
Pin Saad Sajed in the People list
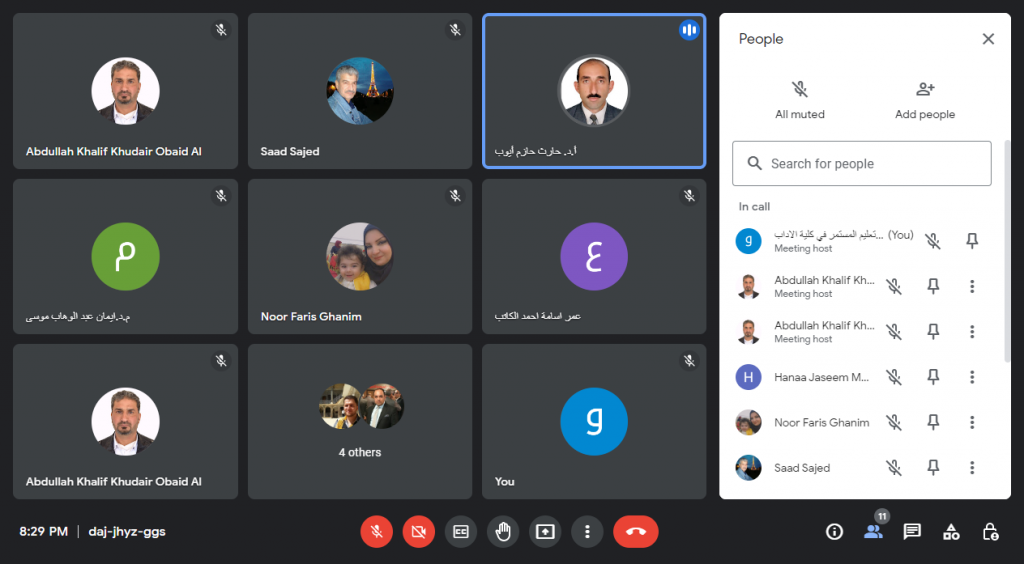(933, 467)
